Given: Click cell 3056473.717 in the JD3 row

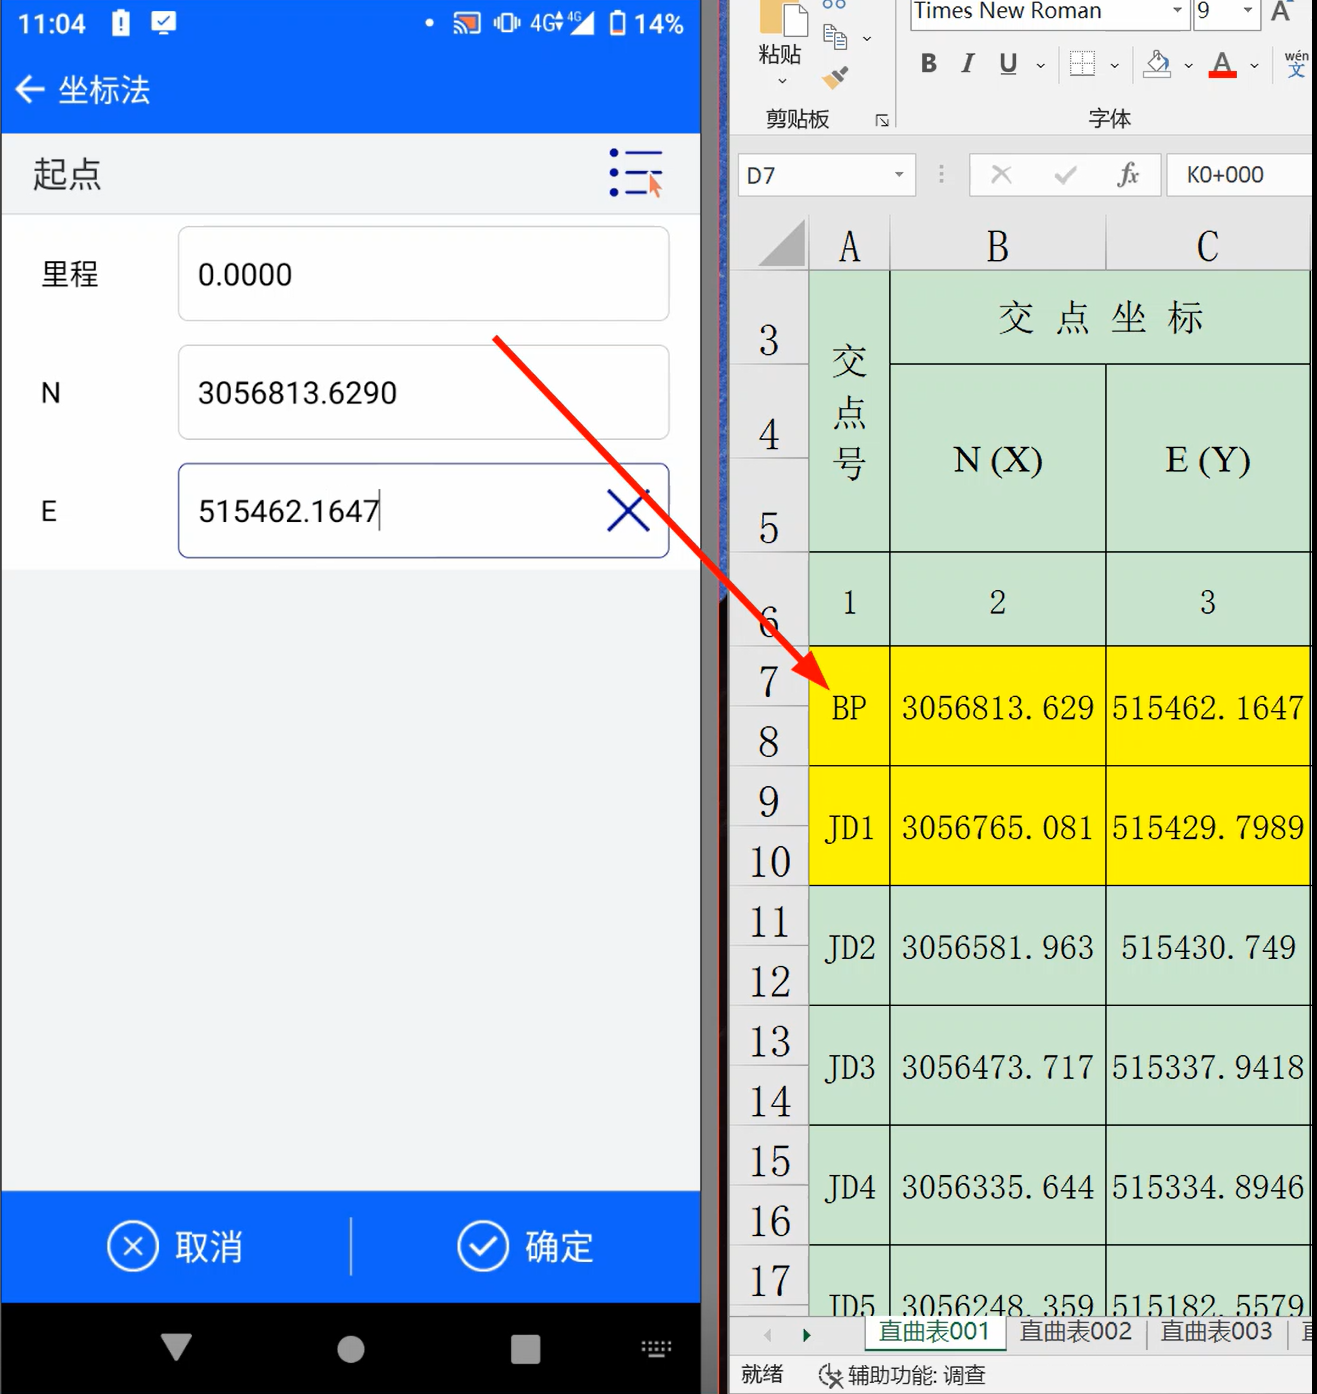Looking at the screenshot, I should (x=998, y=1066).
